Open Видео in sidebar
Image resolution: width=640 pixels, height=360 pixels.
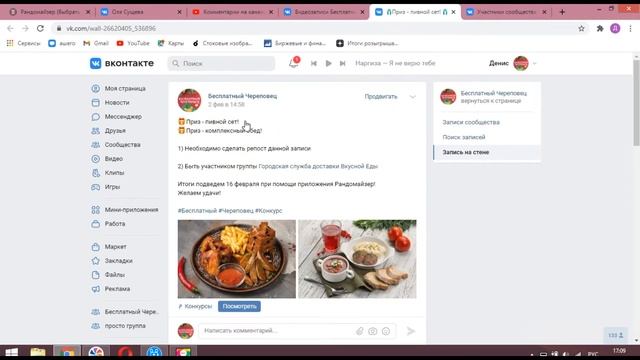[x=113, y=158]
